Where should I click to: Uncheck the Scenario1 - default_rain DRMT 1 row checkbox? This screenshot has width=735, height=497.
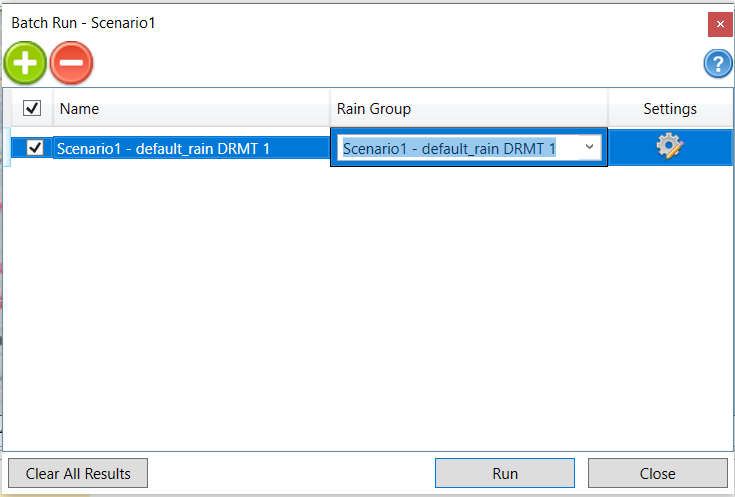click(x=35, y=148)
